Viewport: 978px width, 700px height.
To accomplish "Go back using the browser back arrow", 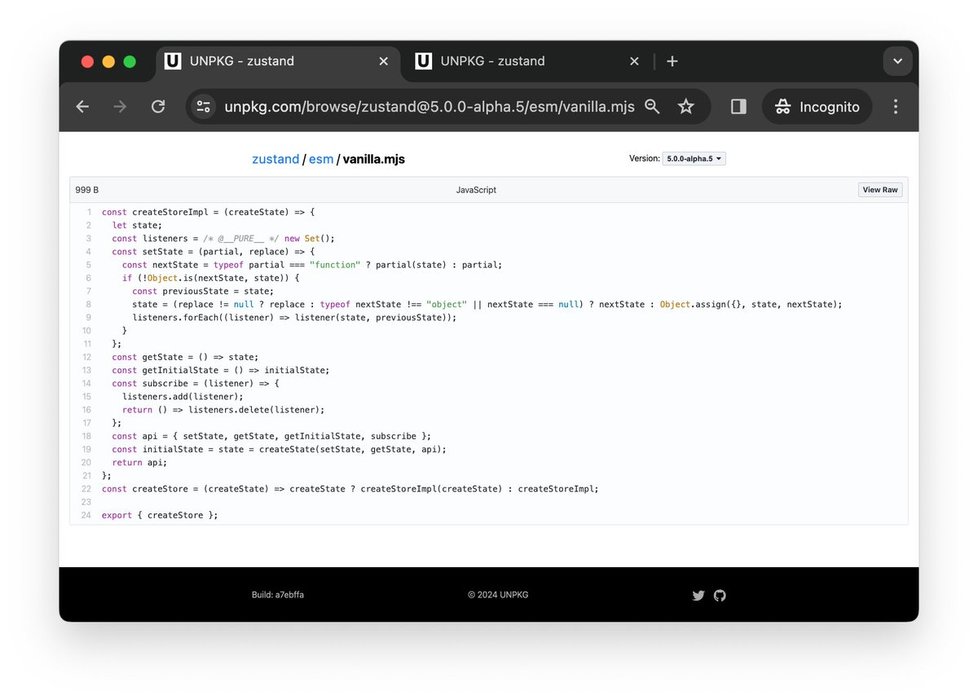I will tap(82, 107).
